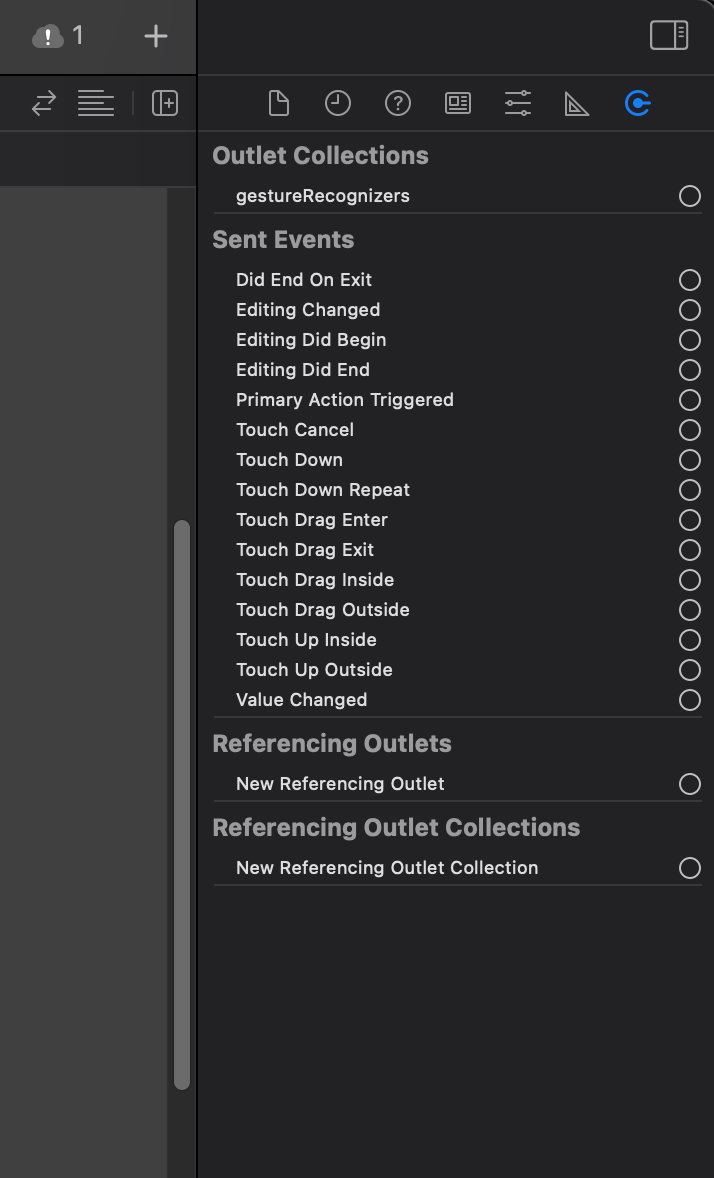This screenshot has height=1178, width=714.
Task: Click the Touch Up Inside connection circle
Action: (x=690, y=640)
